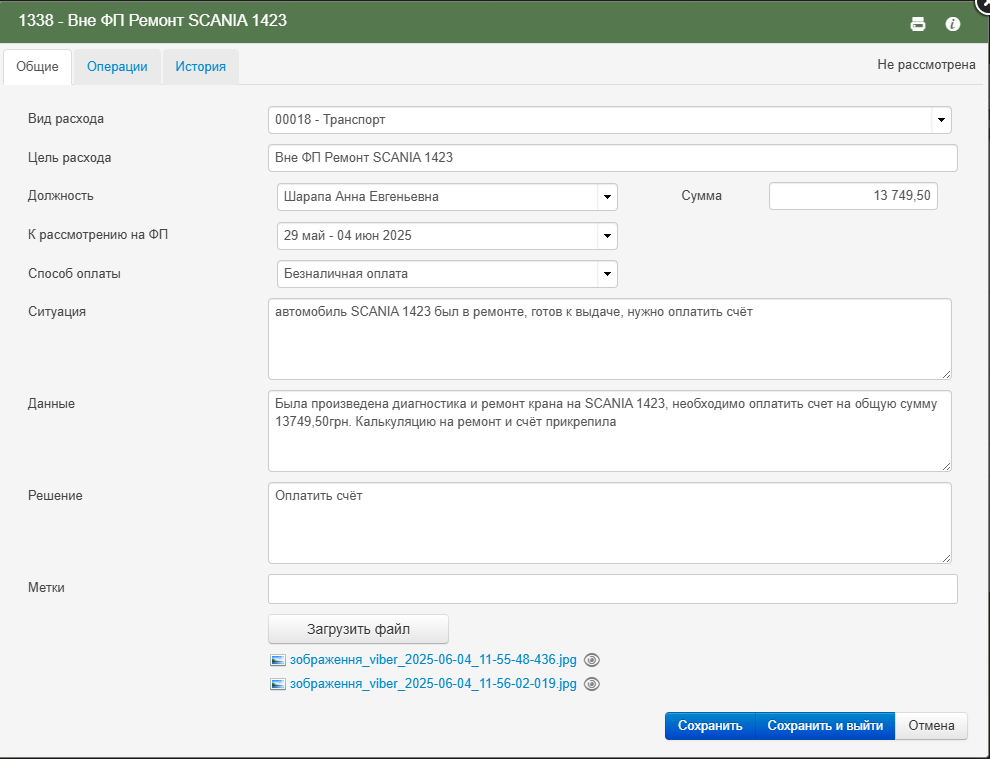This screenshot has width=990, height=759.
Task: Click the Цель расхода input field
Action: pyautogui.click(x=612, y=158)
